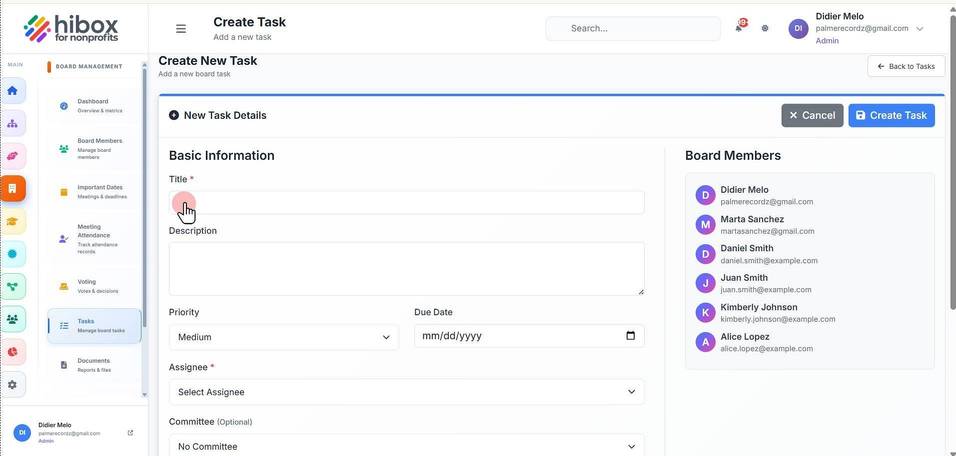
Task: Click daniel.smith@example.com in Board Members
Action: tap(769, 260)
